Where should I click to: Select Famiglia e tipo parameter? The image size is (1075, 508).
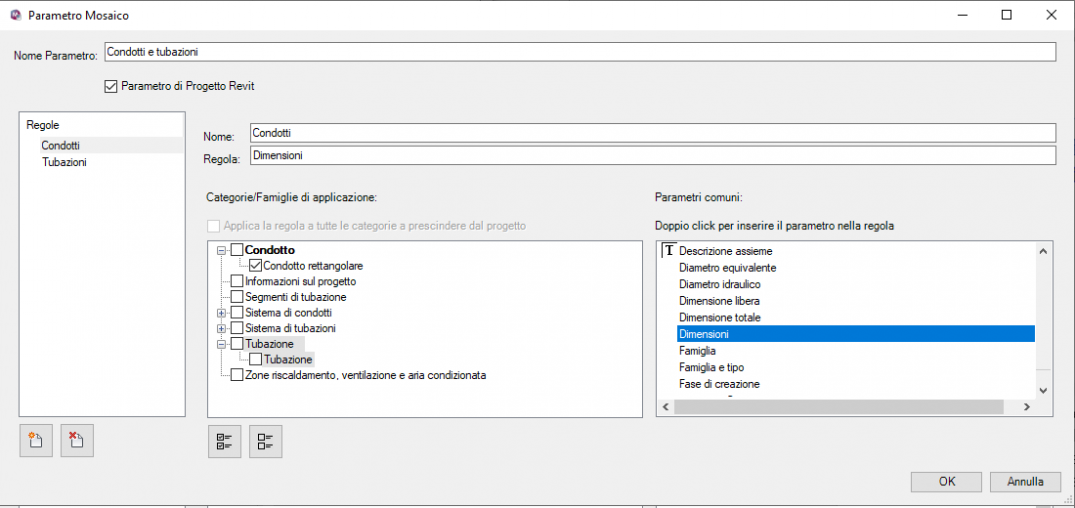pyautogui.click(x=714, y=367)
